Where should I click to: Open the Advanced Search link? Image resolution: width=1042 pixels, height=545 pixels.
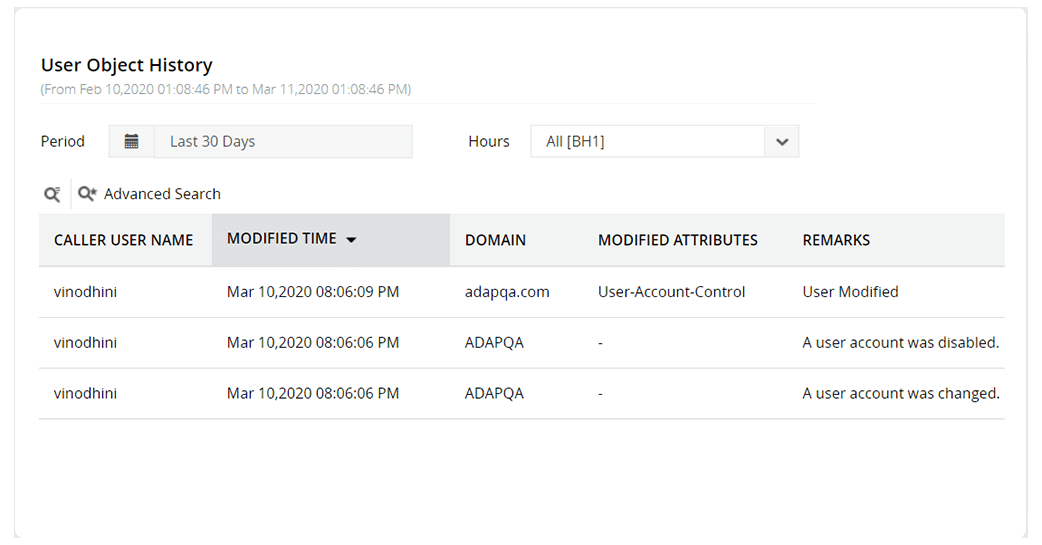click(162, 194)
